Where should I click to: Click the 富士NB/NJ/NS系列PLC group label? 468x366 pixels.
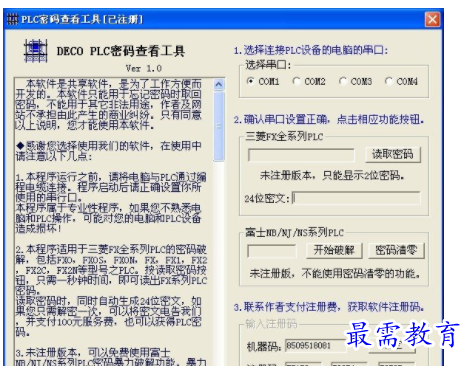click(x=294, y=232)
